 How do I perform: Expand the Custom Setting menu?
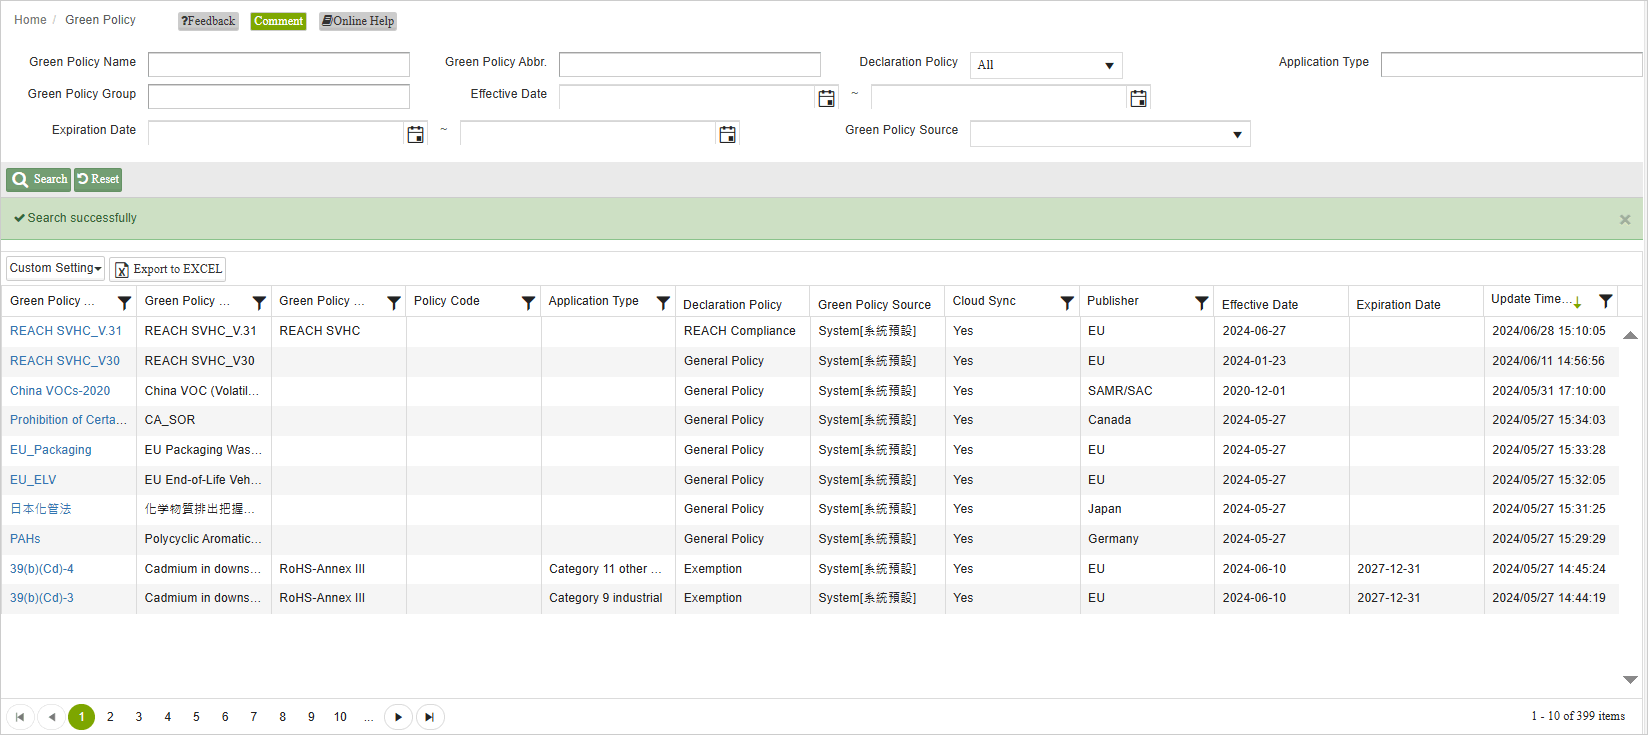coord(56,268)
